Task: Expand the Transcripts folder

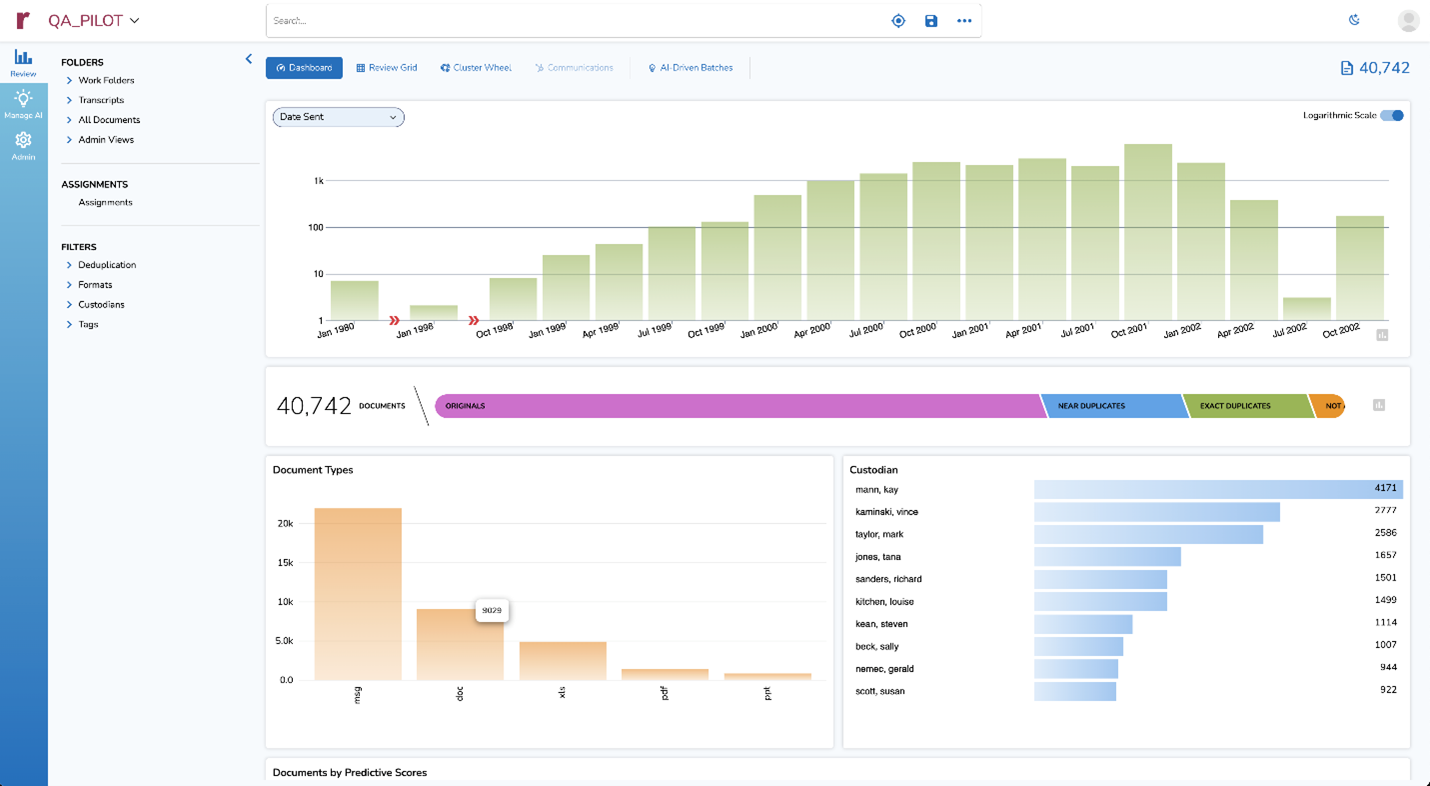Action: point(69,100)
